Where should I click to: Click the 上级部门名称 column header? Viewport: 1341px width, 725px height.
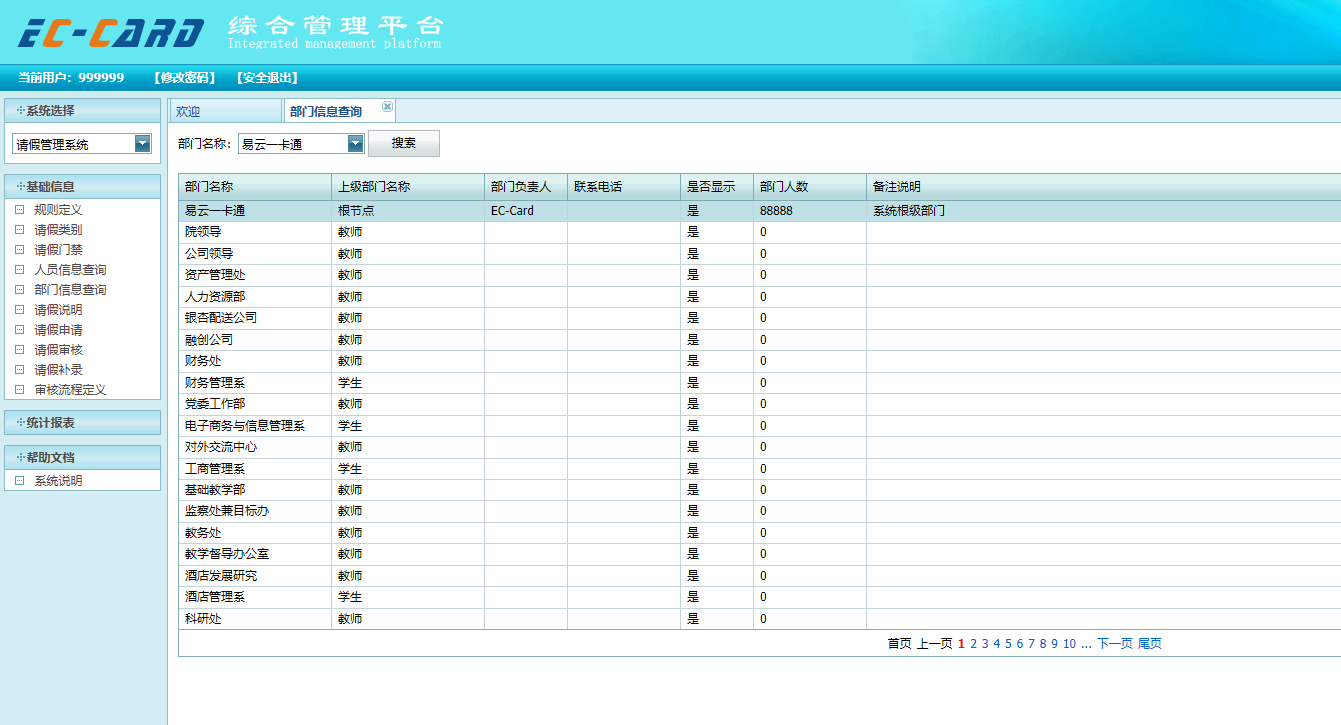tap(408, 187)
